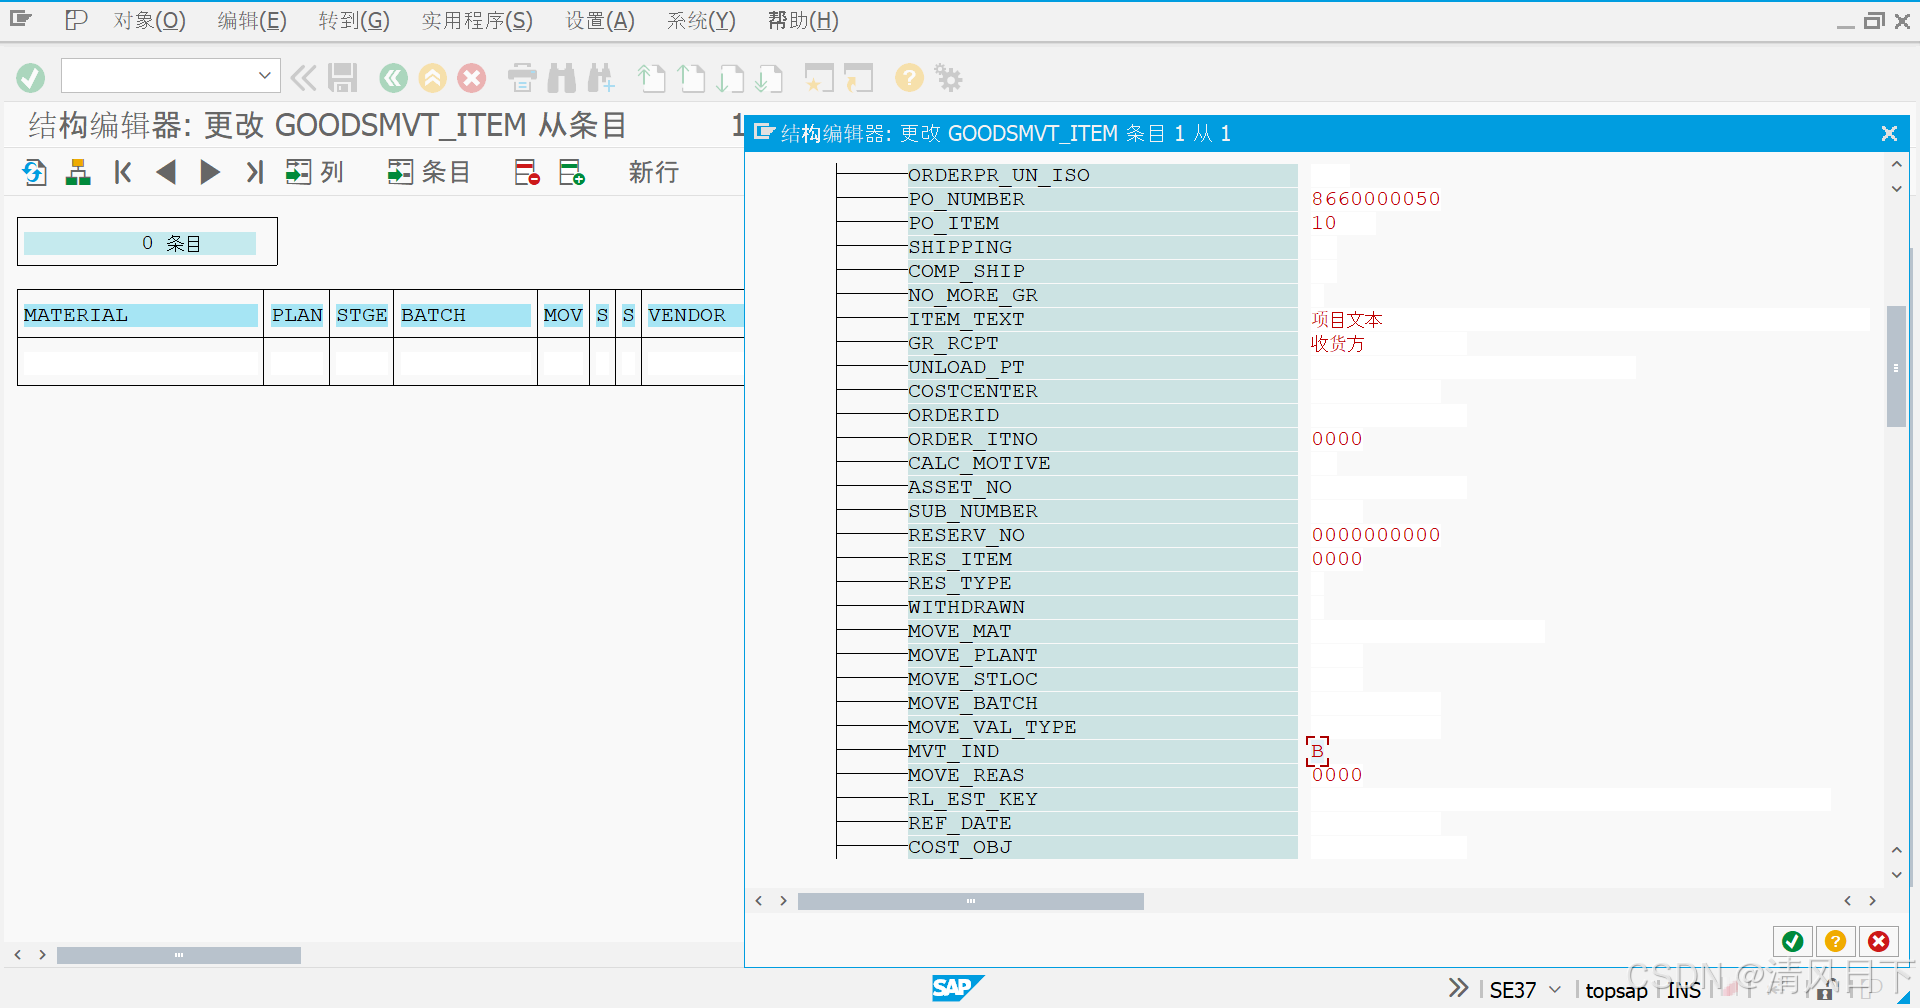Select the hierarchy display icon
This screenshot has height=1008, width=1920.
pos(77,172)
